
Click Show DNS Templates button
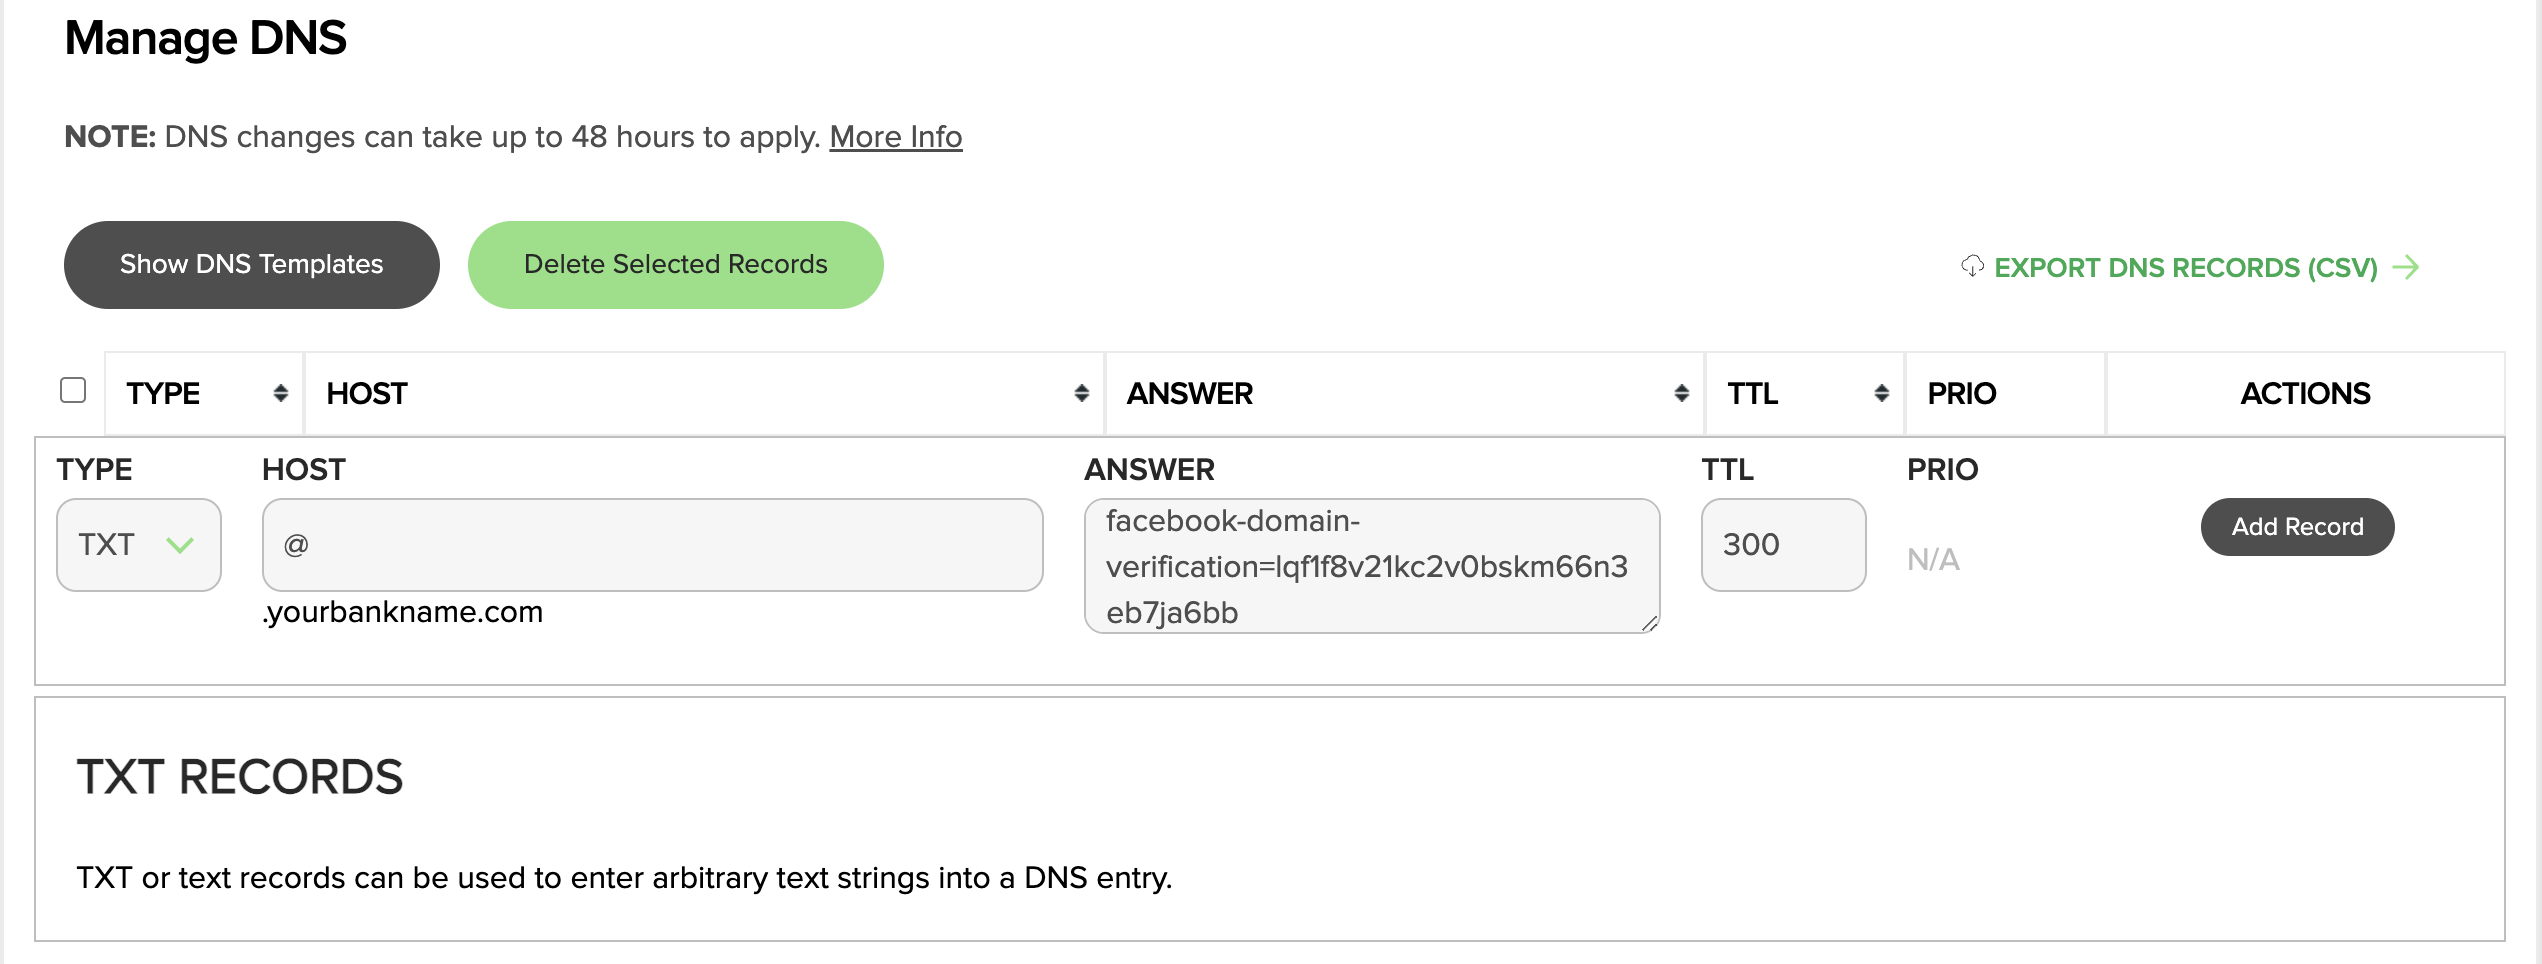coord(251,265)
